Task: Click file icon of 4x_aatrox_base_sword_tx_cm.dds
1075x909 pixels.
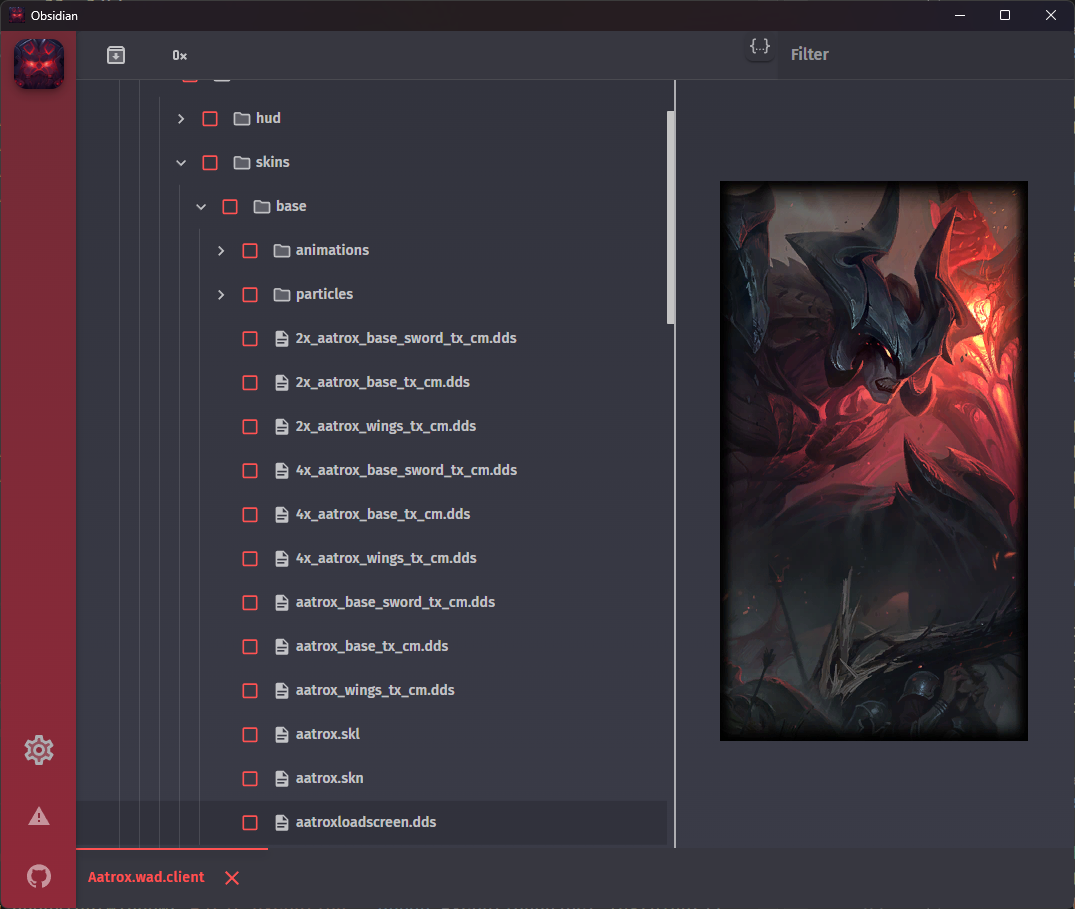Action: tap(281, 470)
